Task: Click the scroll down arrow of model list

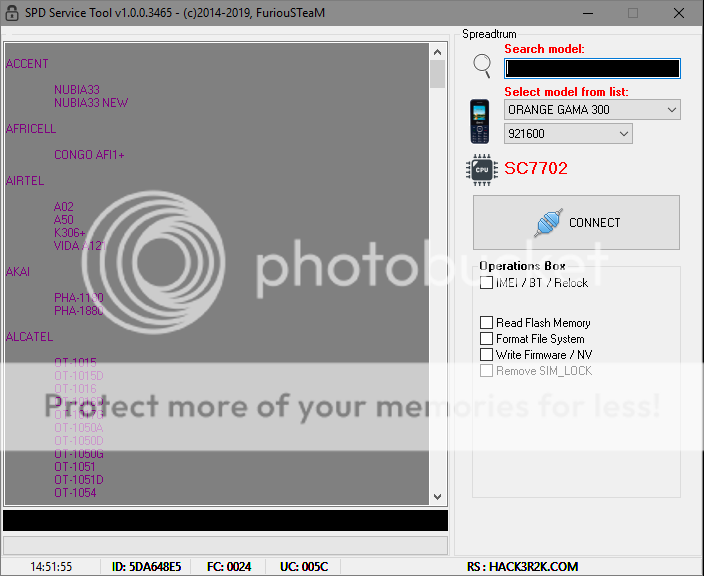Action: coord(437,497)
